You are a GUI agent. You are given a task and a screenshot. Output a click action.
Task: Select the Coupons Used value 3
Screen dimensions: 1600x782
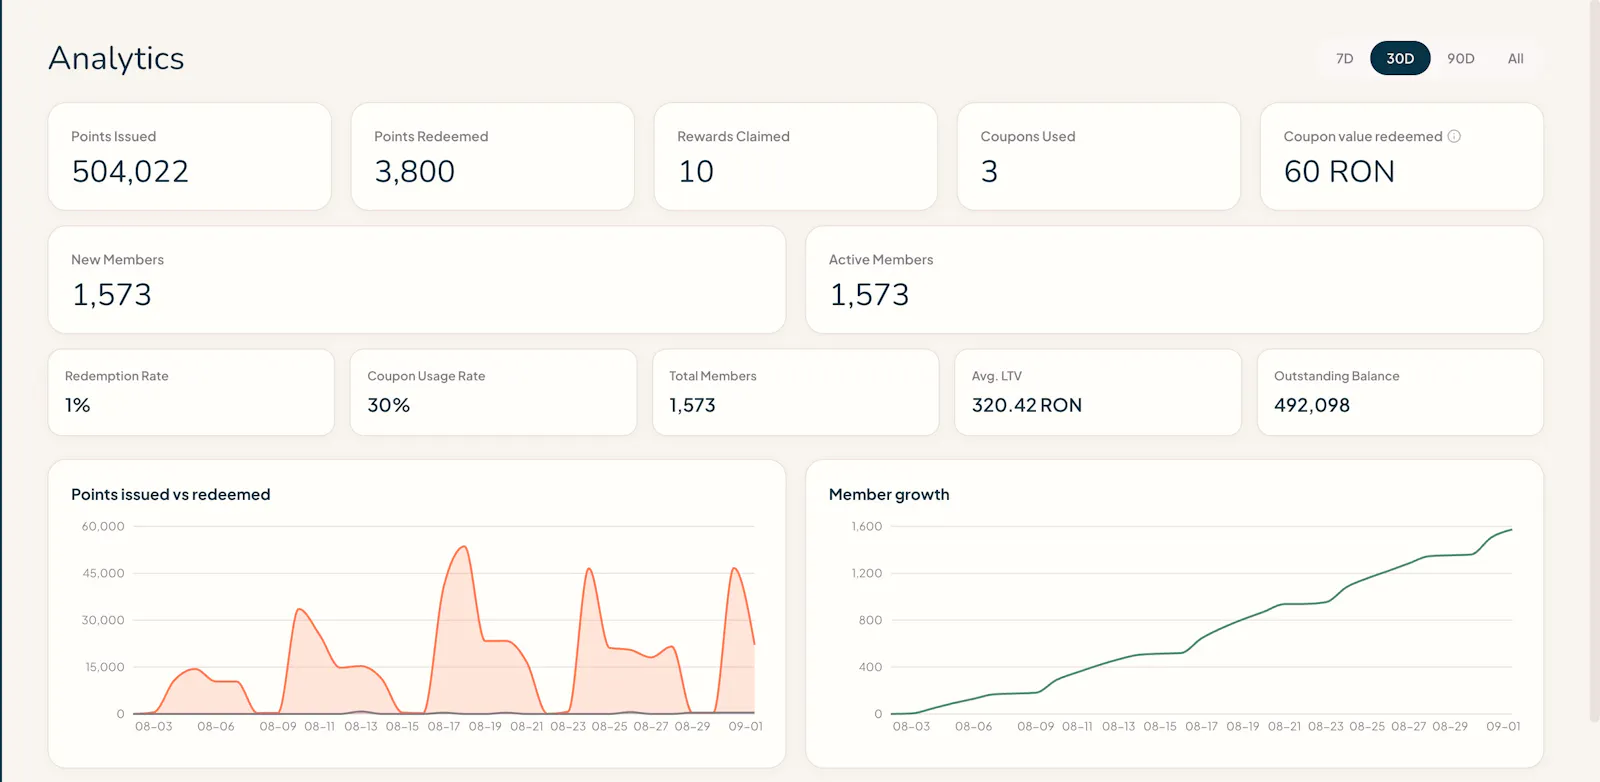pyautogui.click(x=989, y=172)
